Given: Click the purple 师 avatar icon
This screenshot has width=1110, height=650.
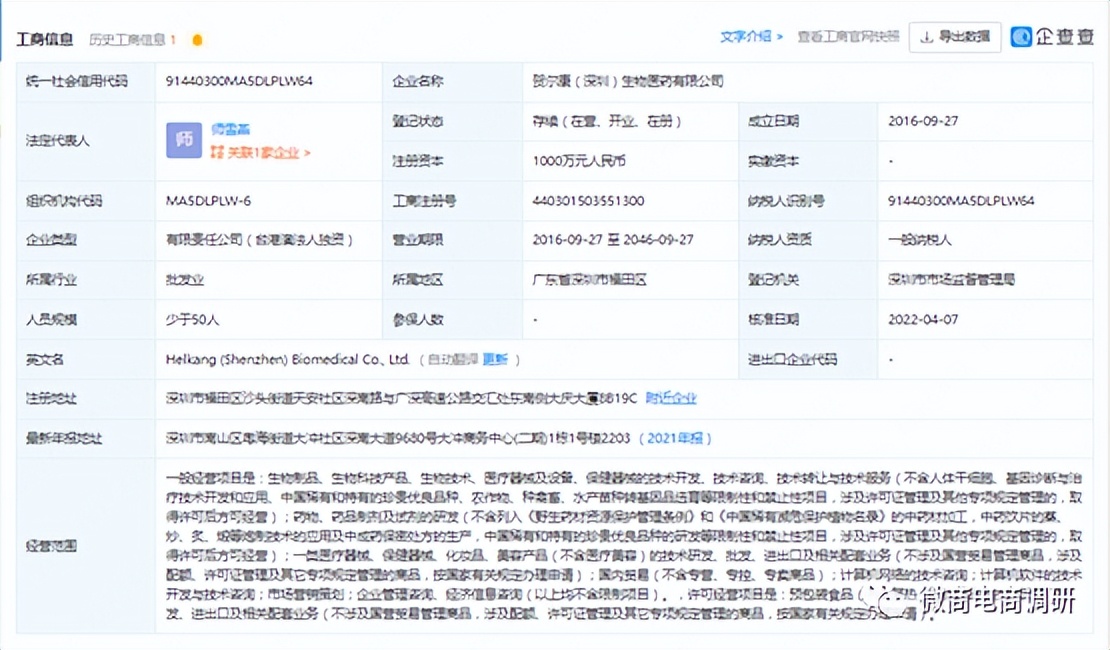Looking at the screenshot, I should tap(183, 140).
